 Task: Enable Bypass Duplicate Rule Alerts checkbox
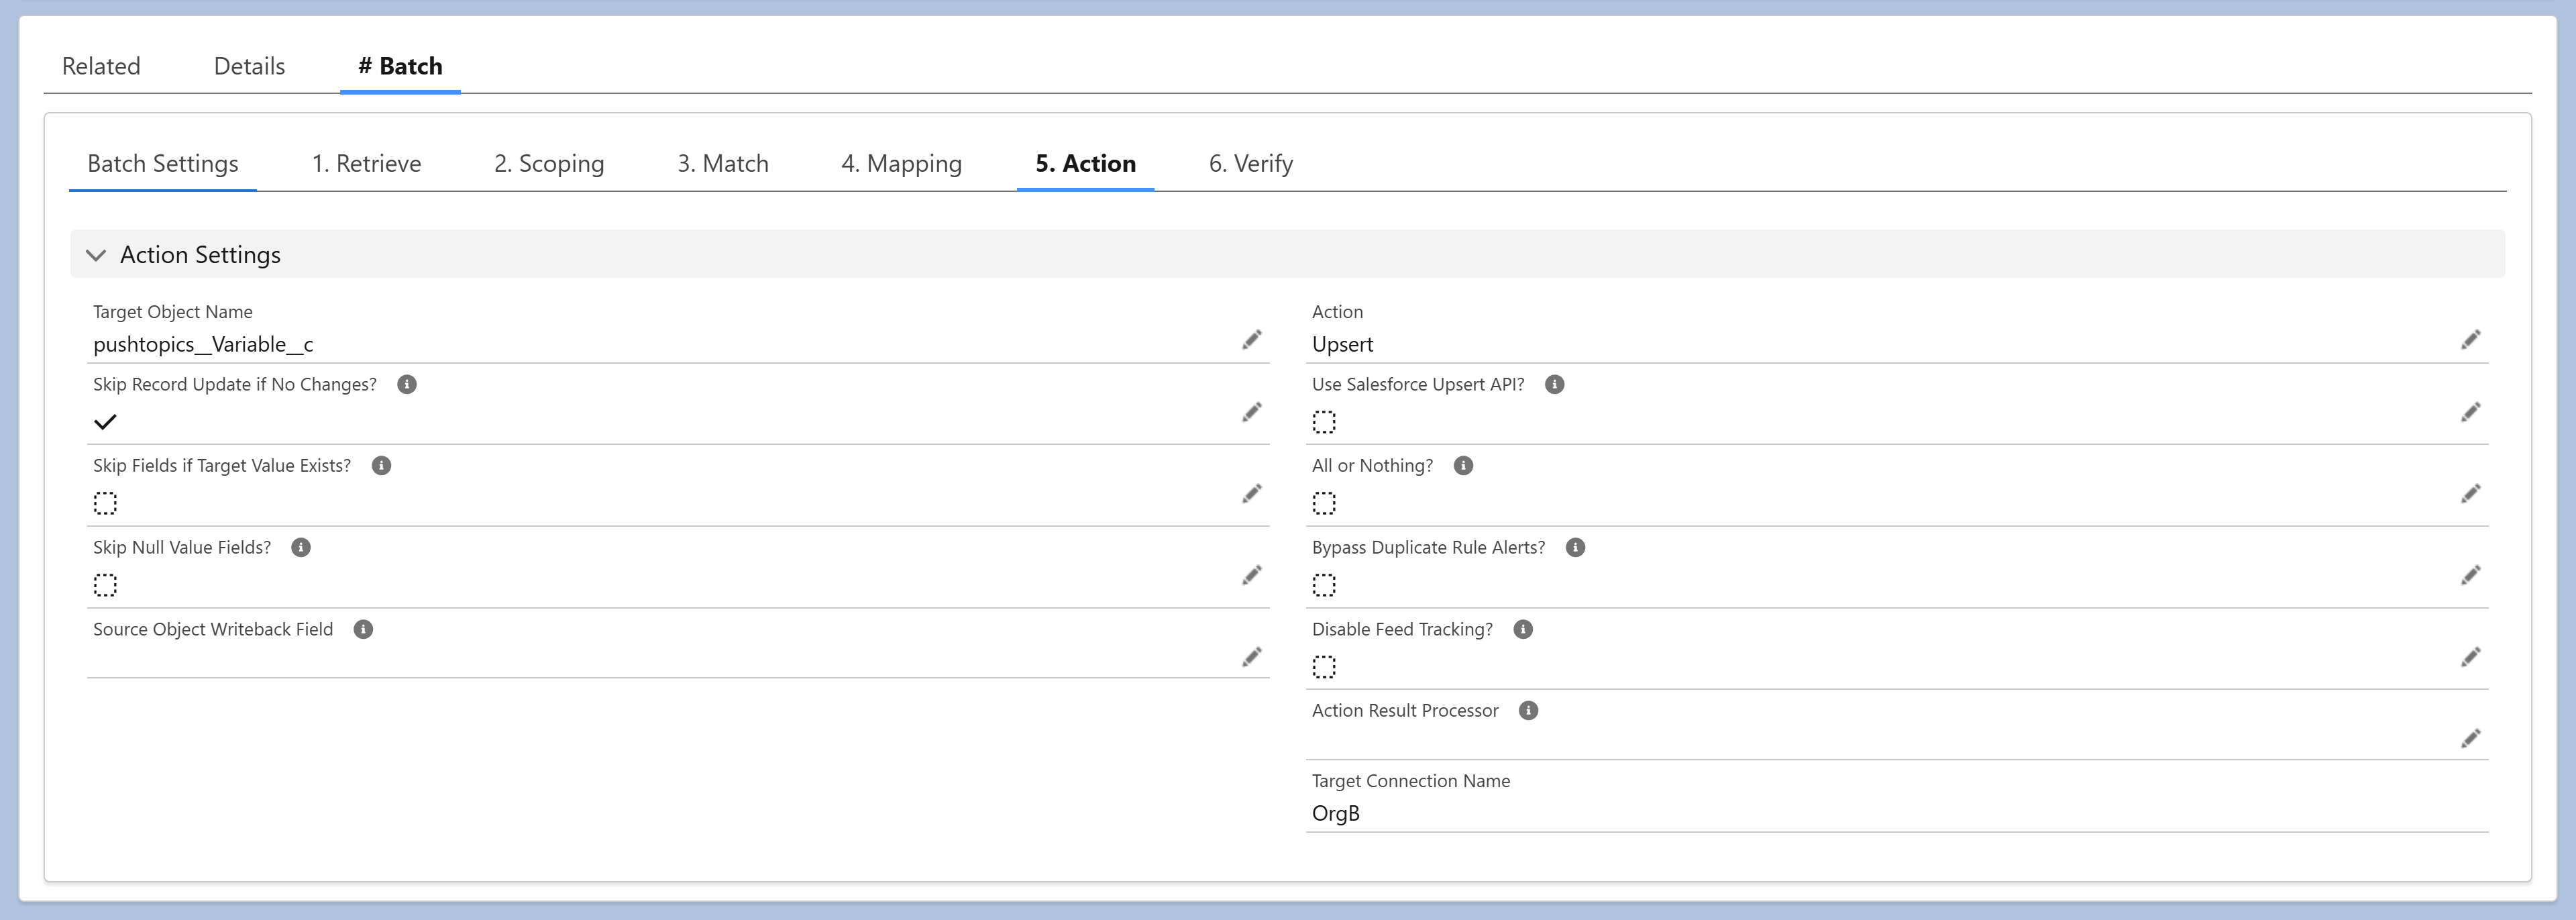click(1324, 585)
